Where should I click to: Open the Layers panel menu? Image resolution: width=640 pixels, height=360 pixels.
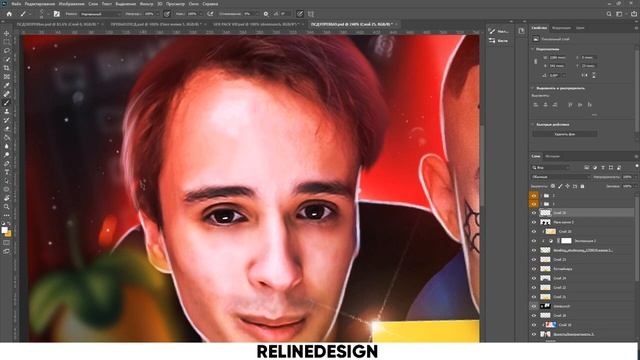(636, 157)
